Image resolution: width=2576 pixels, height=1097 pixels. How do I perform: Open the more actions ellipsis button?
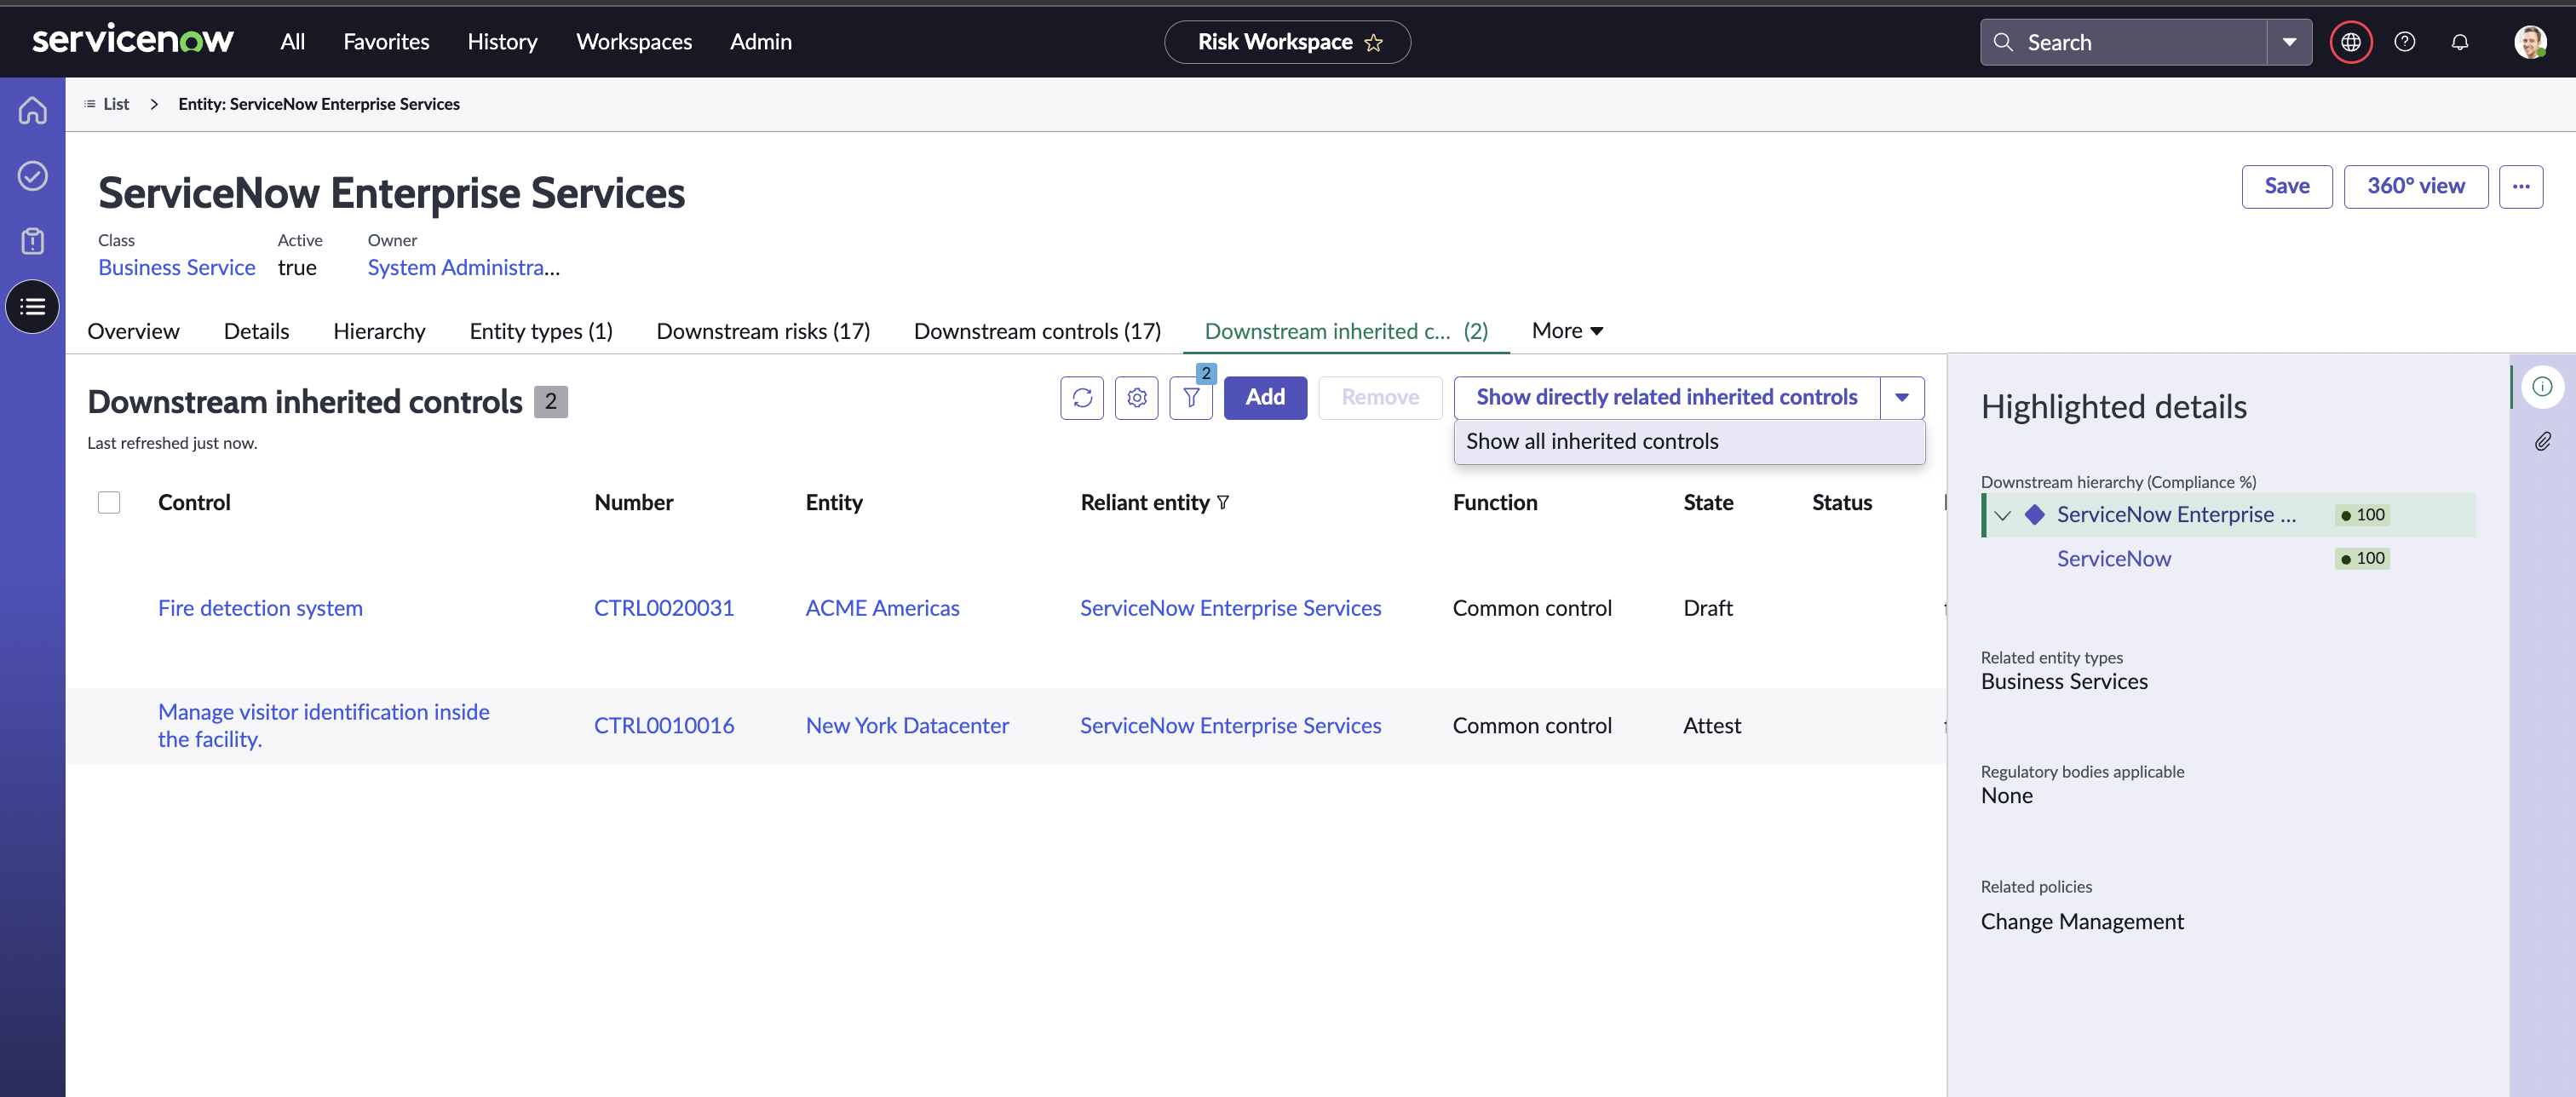(x=2521, y=186)
